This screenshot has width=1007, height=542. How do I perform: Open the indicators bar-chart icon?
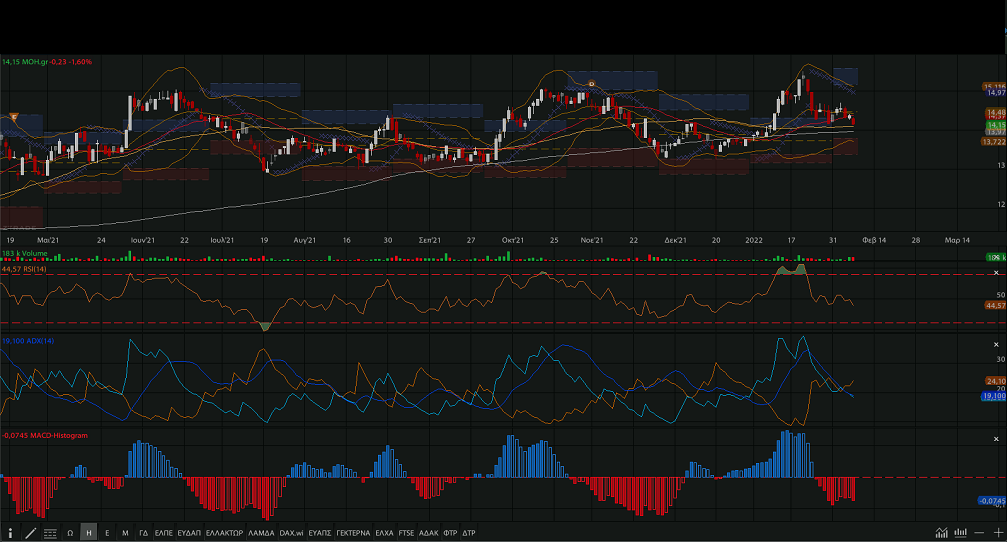[961, 533]
